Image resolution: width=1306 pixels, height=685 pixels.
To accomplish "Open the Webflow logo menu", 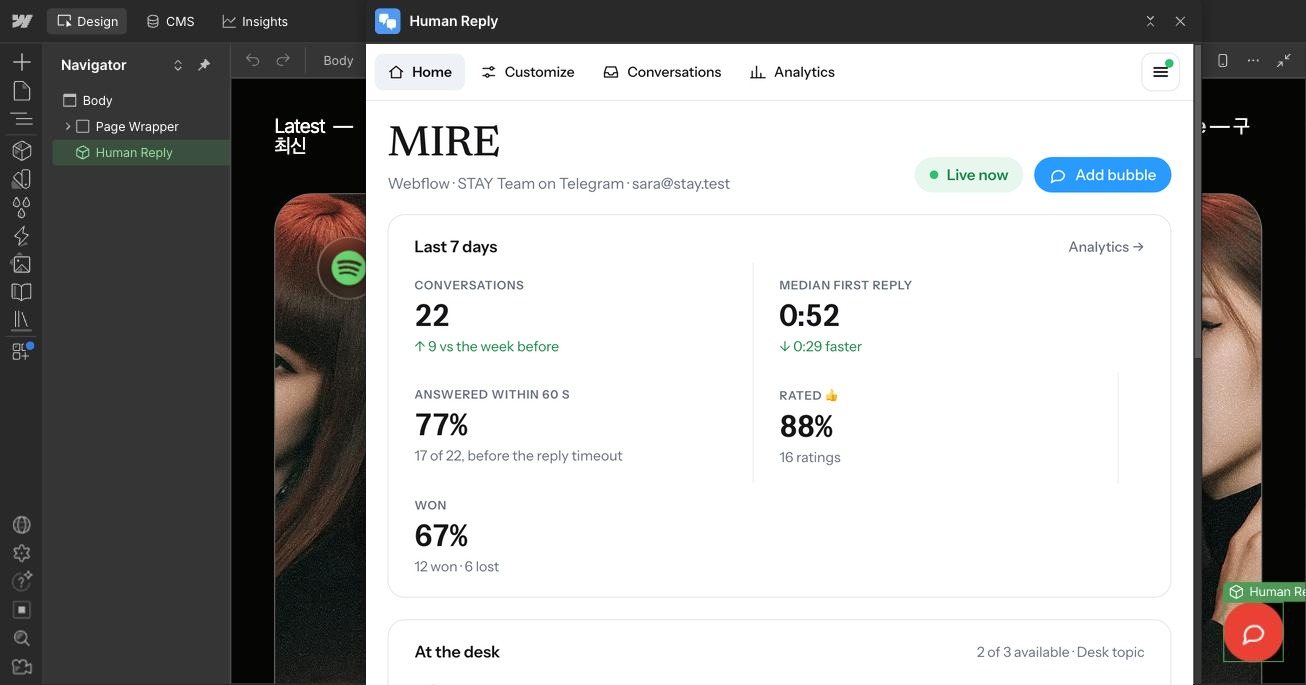I will point(21,21).
